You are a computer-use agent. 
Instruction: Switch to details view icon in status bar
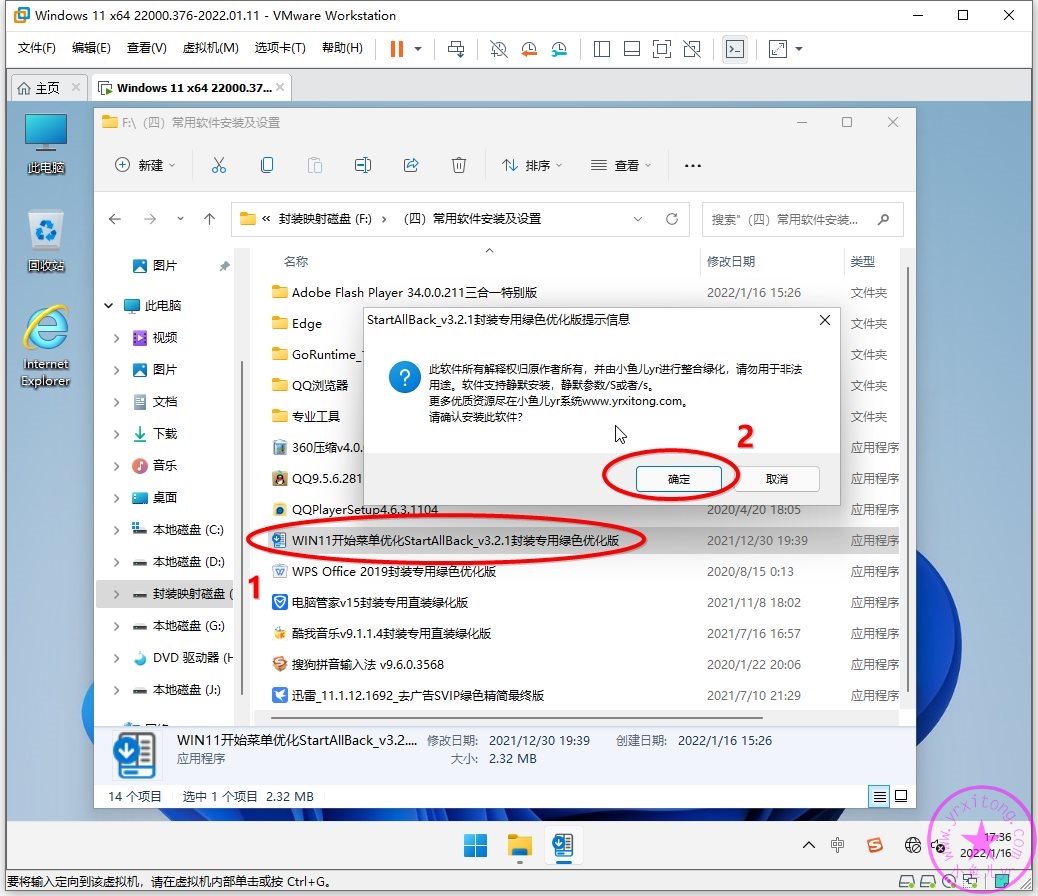pos(880,797)
